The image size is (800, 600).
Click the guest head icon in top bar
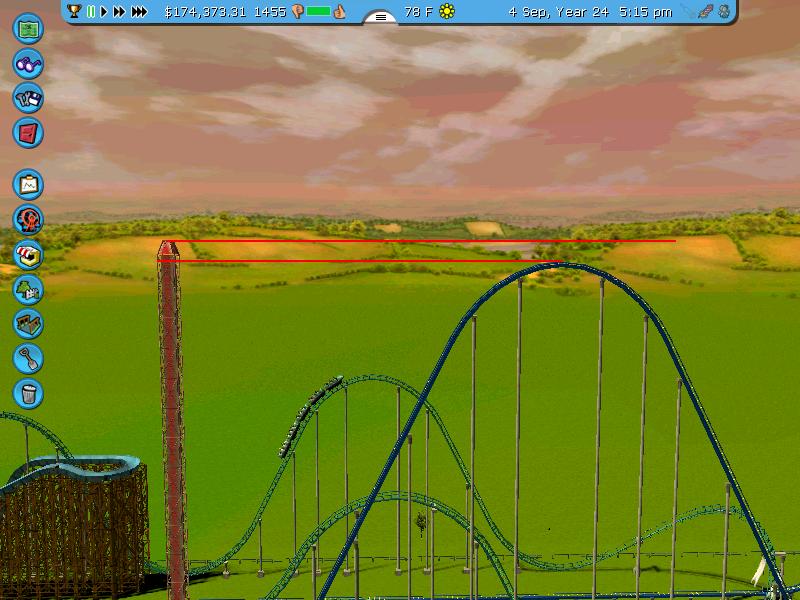(724, 11)
